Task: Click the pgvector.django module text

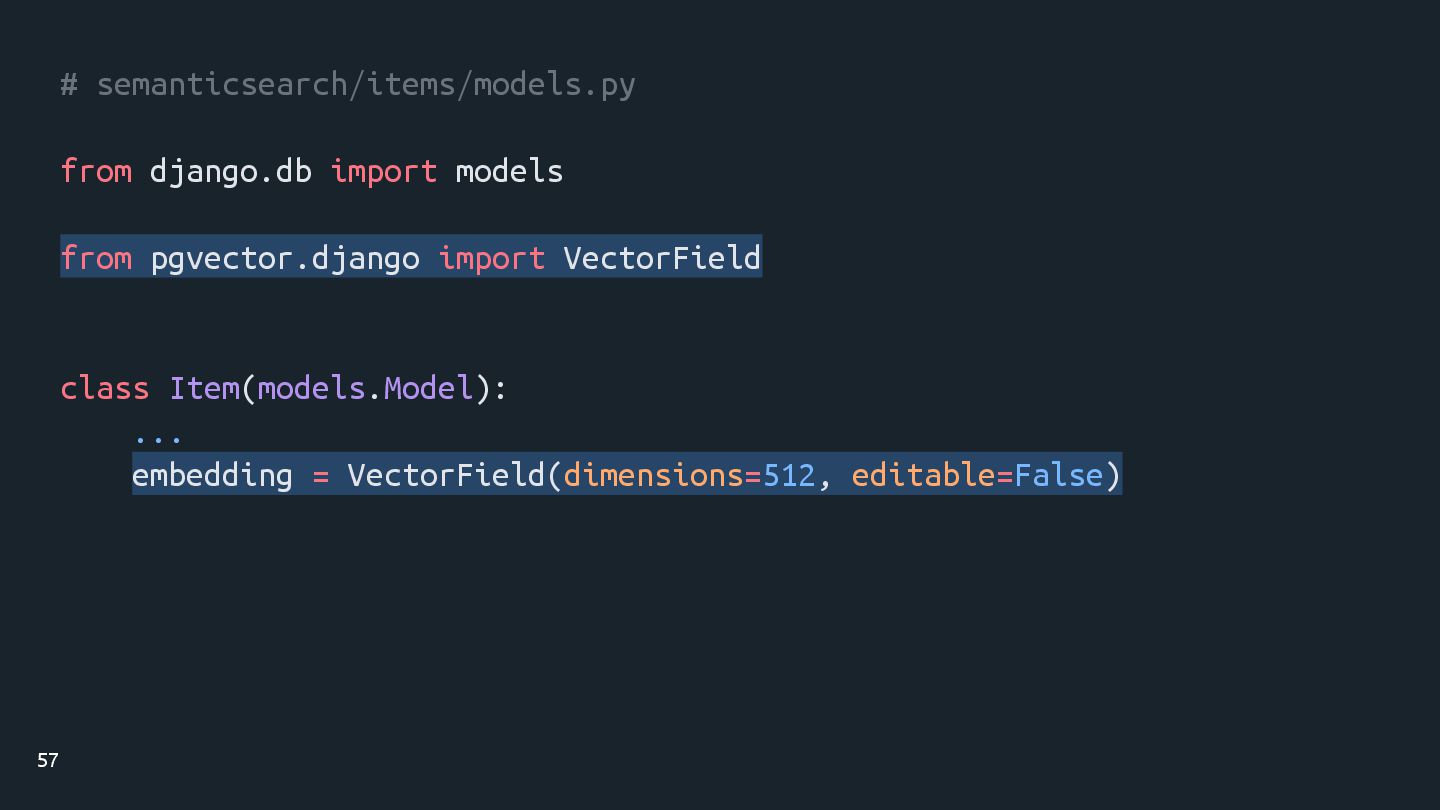Action: [285, 259]
